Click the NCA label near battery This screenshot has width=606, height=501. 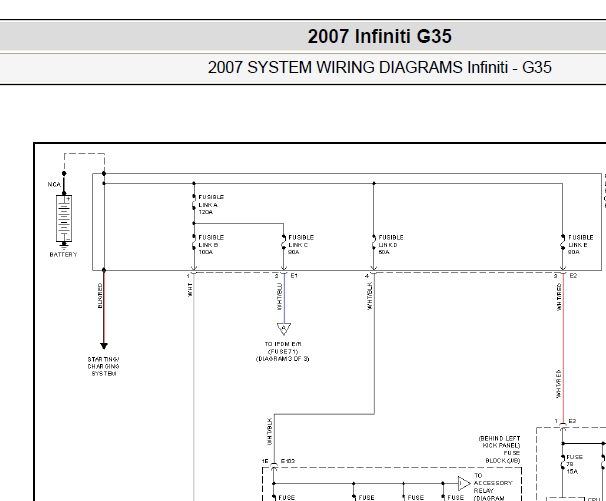(x=54, y=184)
